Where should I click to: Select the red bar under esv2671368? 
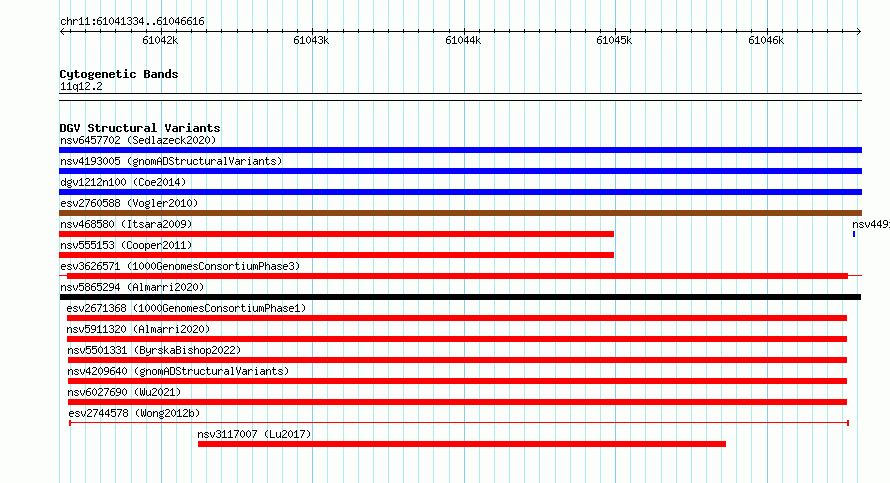pyautogui.click(x=457, y=318)
